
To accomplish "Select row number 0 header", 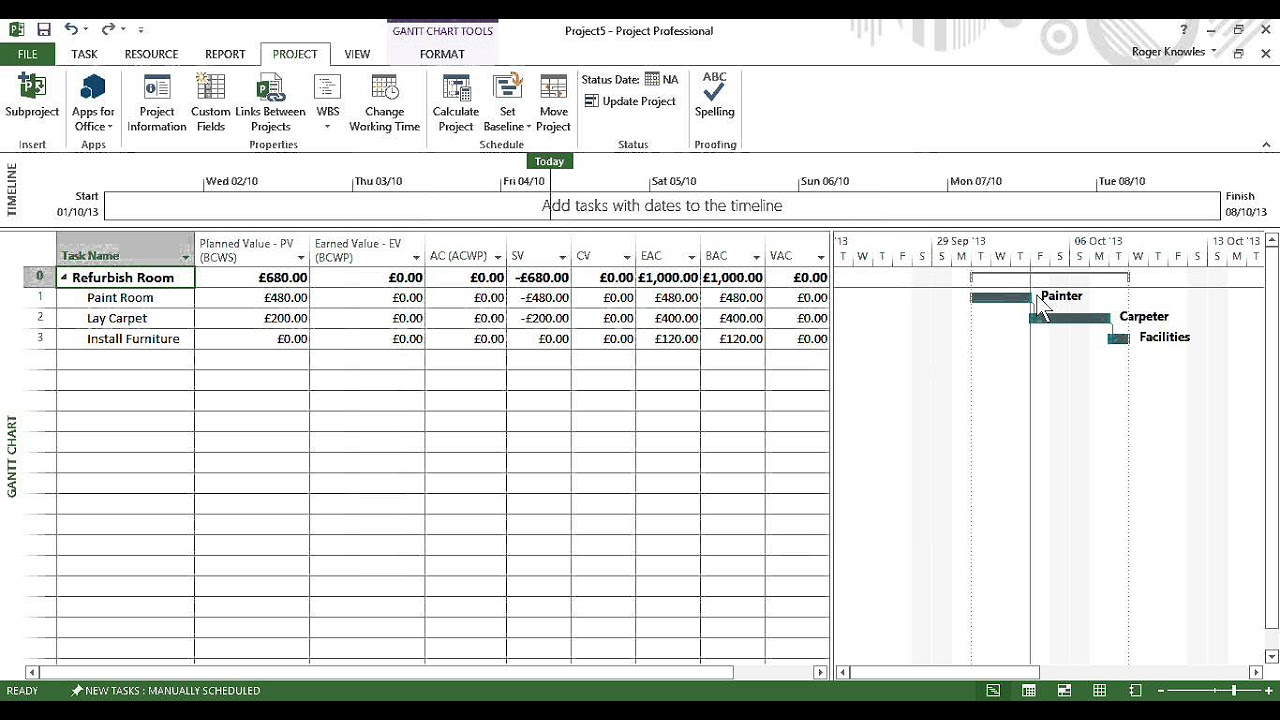I will coord(40,277).
